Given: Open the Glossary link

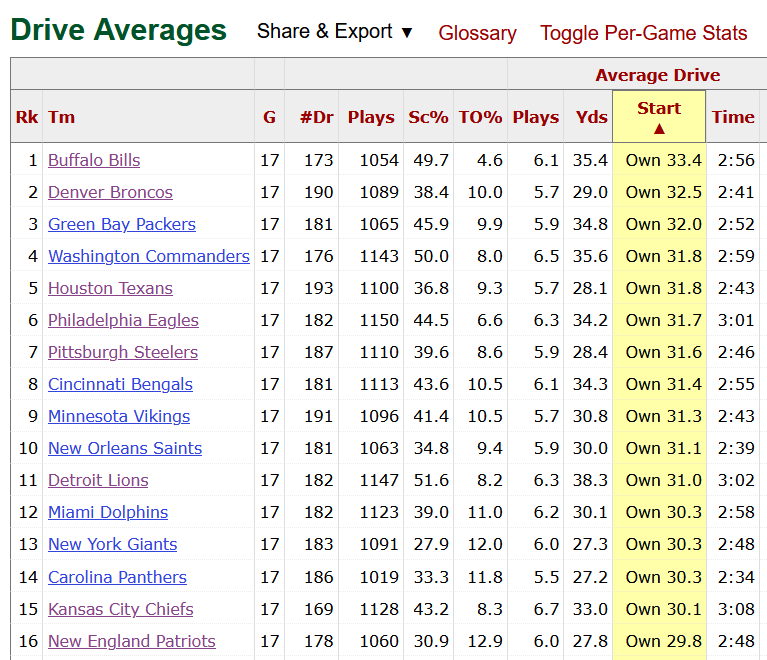Looking at the screenshot, I should (x=477, y=33).
